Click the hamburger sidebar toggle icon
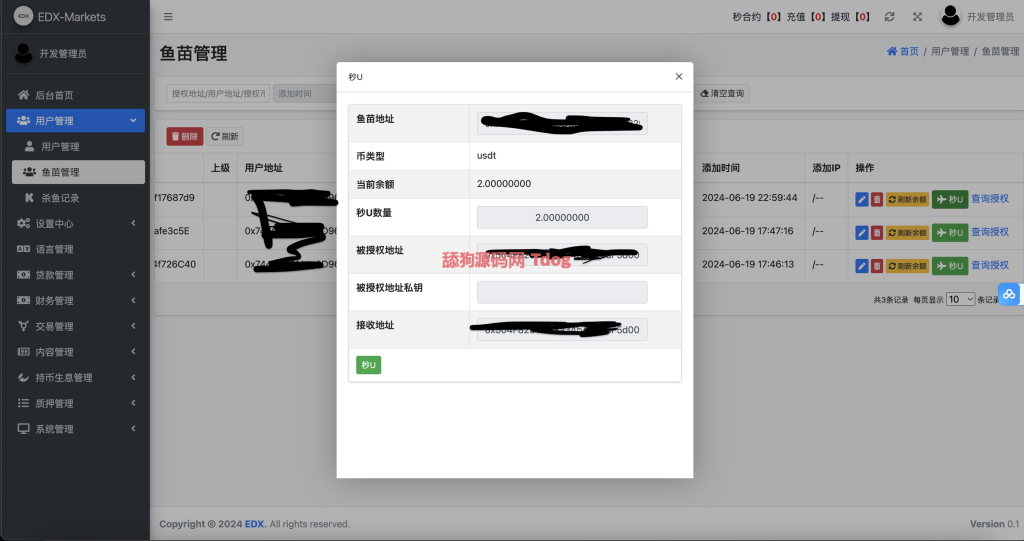Image resolution: width=1024 pixels, height=541 pixels. coord(168,17)
